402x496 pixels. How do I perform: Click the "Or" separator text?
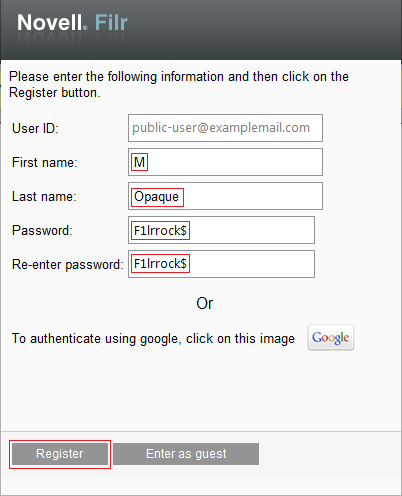tap(204, 303)
